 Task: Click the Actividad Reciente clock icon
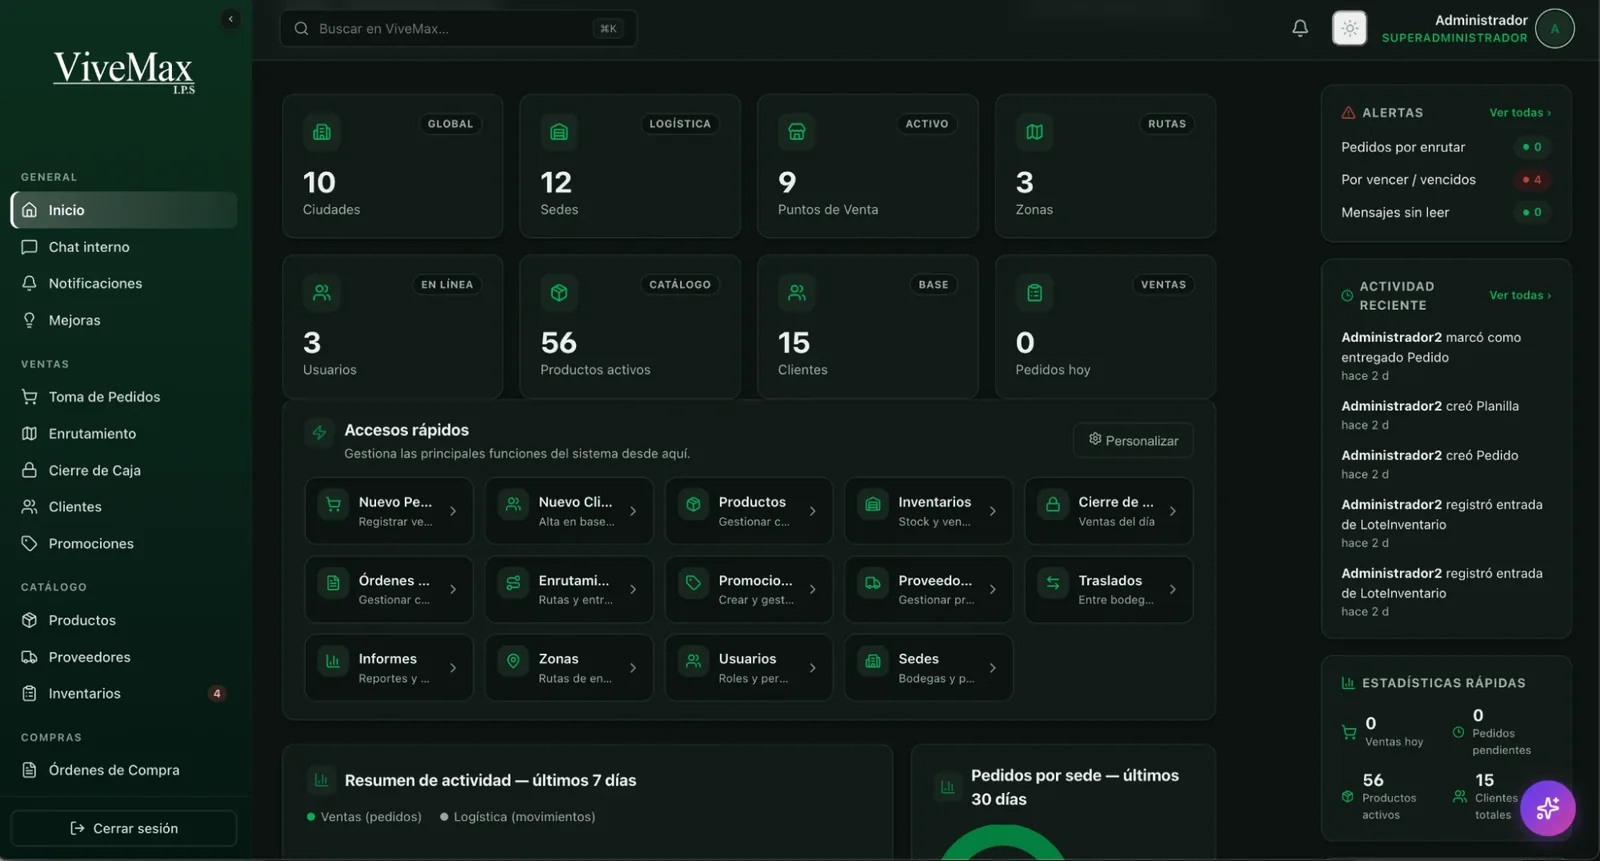(x=1347, y=296)
